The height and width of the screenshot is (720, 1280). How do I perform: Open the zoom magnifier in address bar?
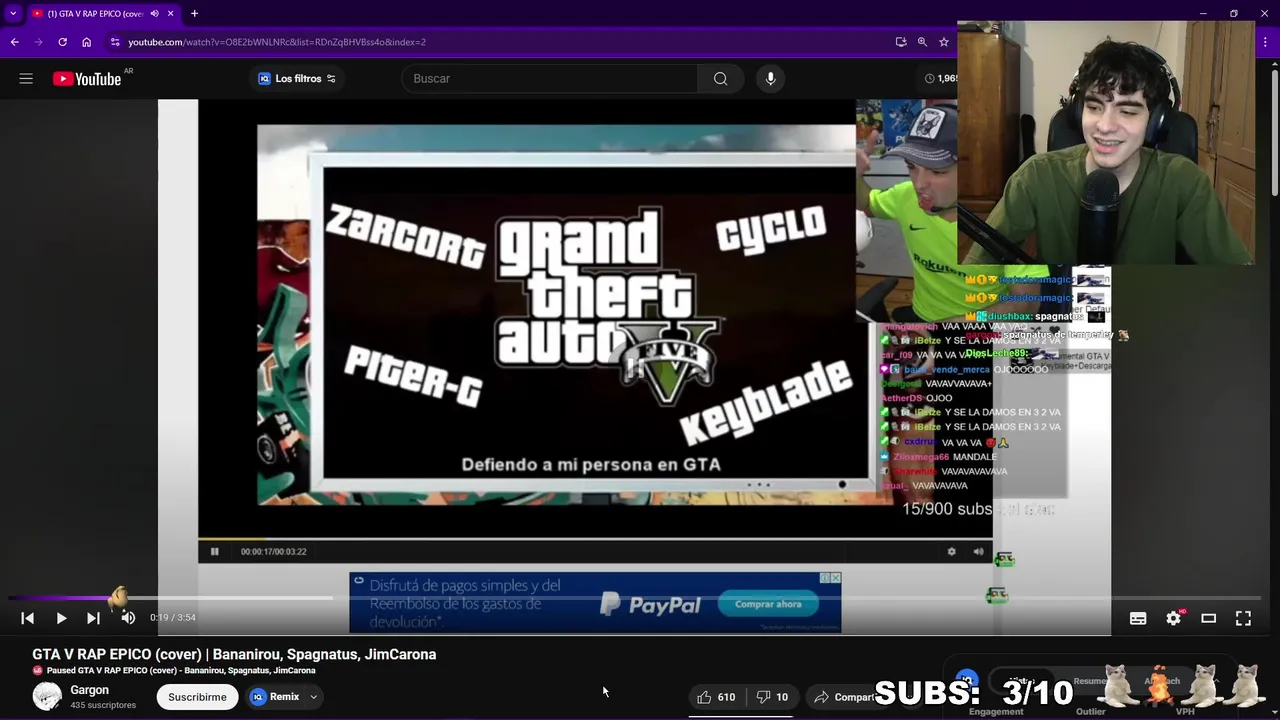922,42
